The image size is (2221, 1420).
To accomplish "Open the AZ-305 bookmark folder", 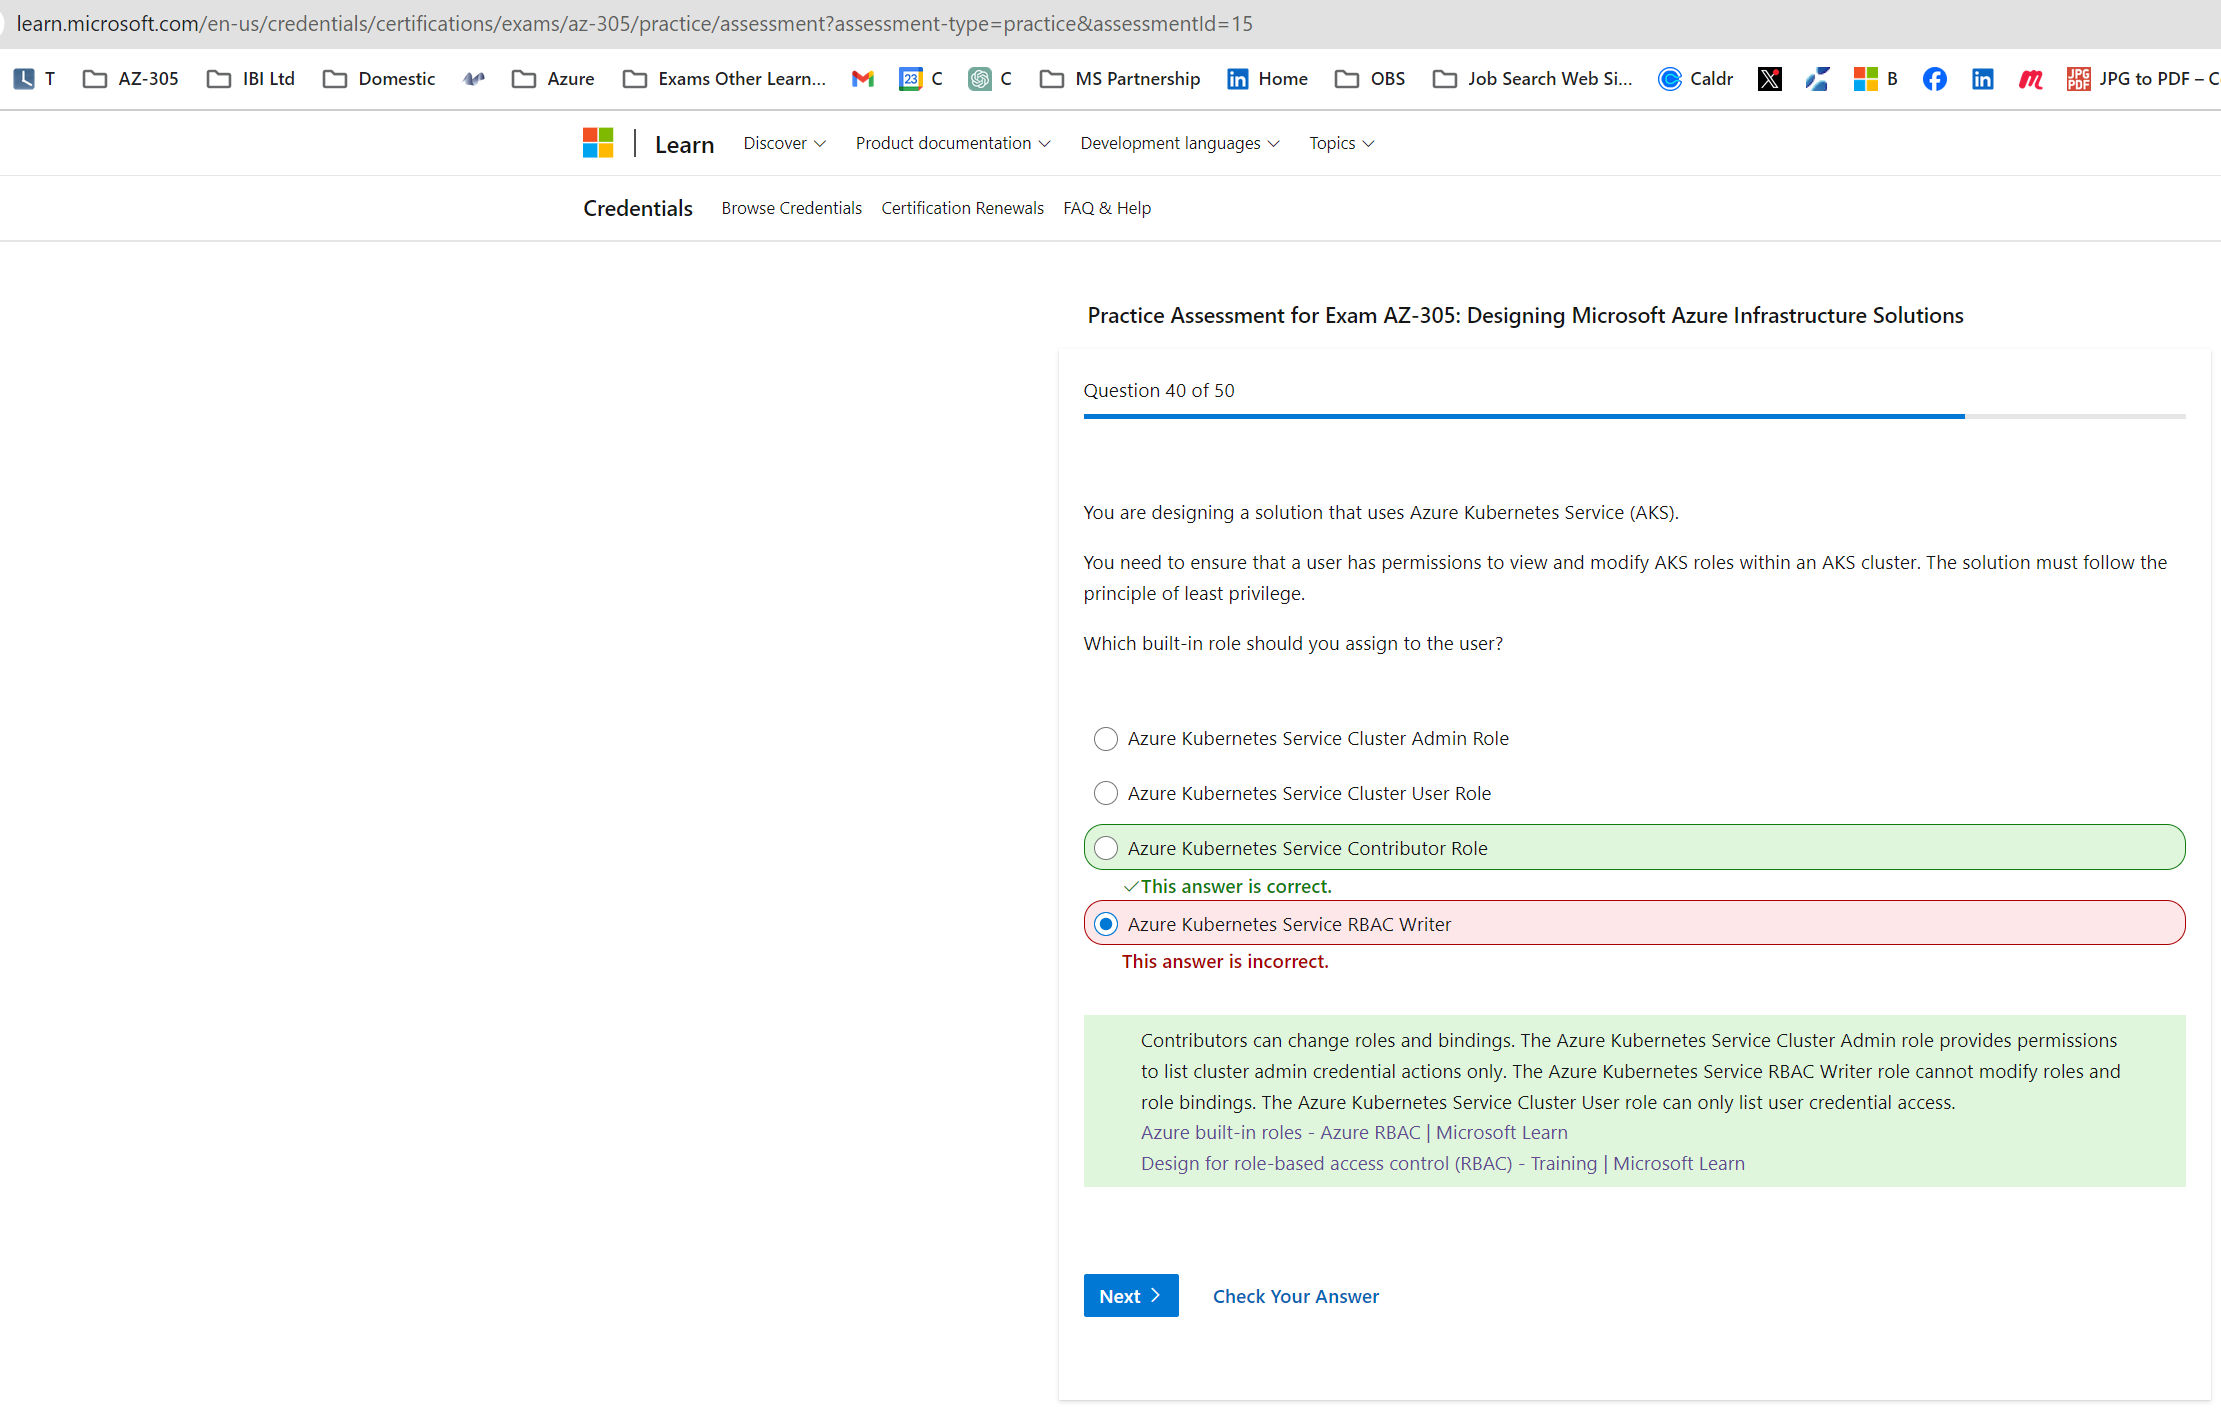I will coord(131,79).
